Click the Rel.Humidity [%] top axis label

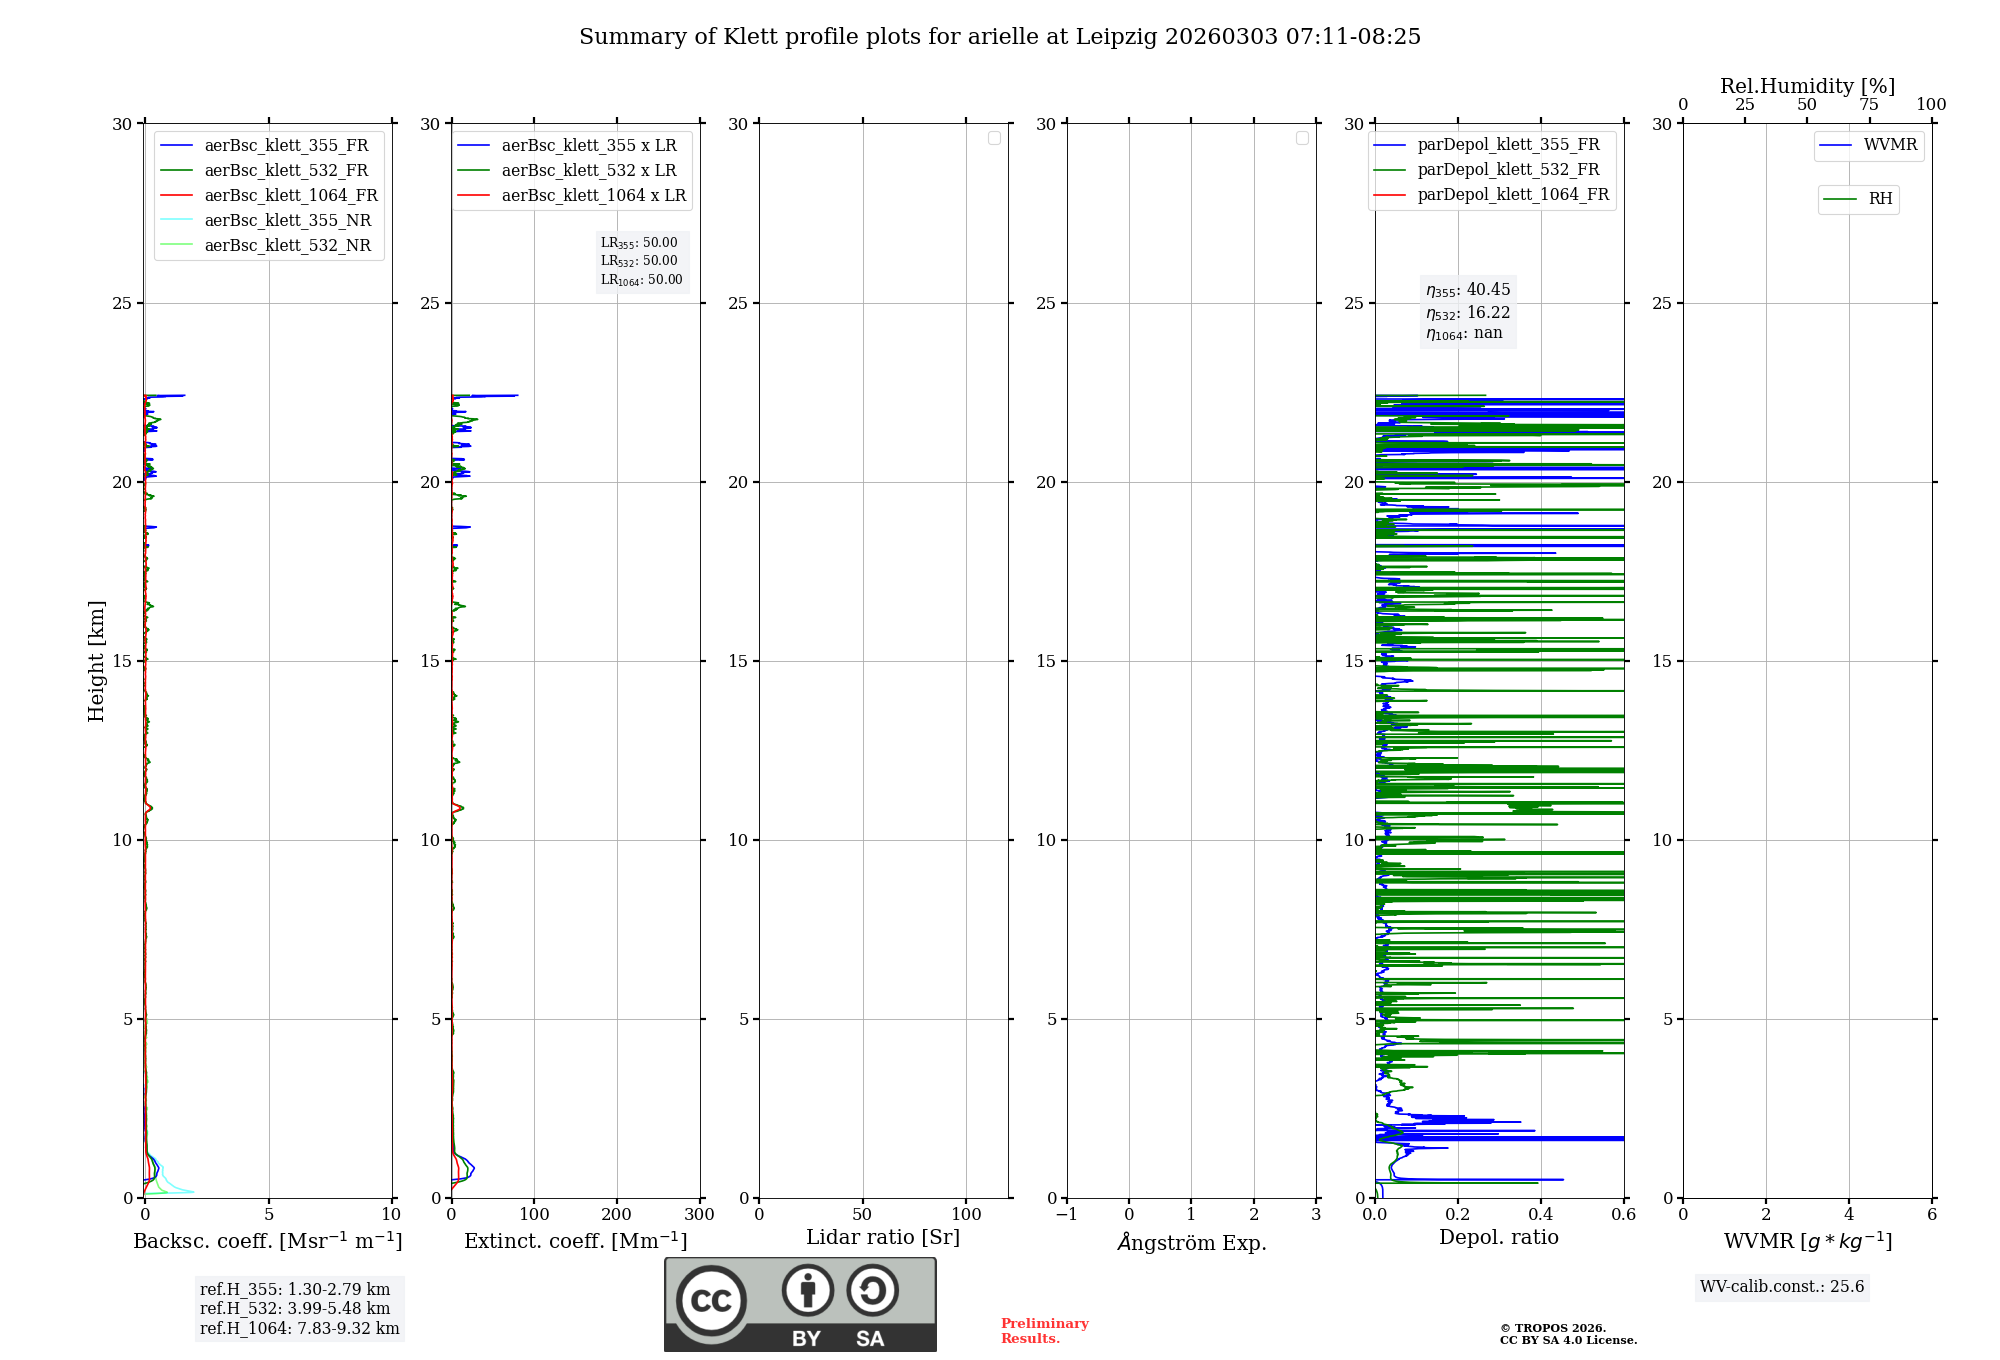1807,86
